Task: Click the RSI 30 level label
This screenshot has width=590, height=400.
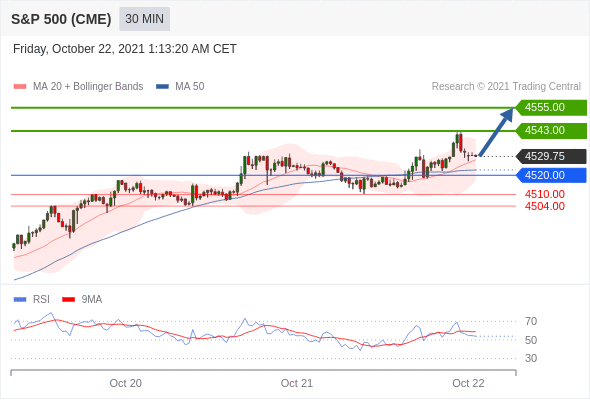Action: point(531,358)
